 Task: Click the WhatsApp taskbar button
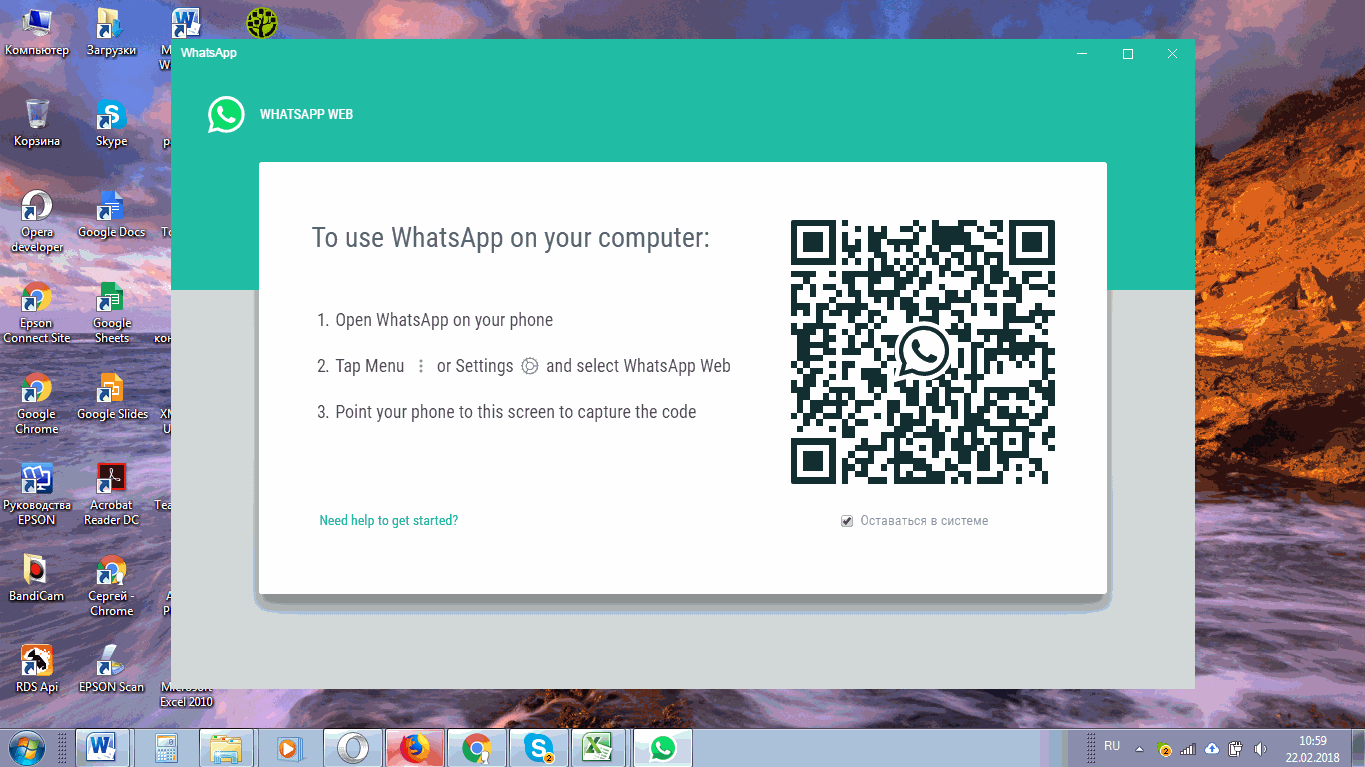point(663,747)
